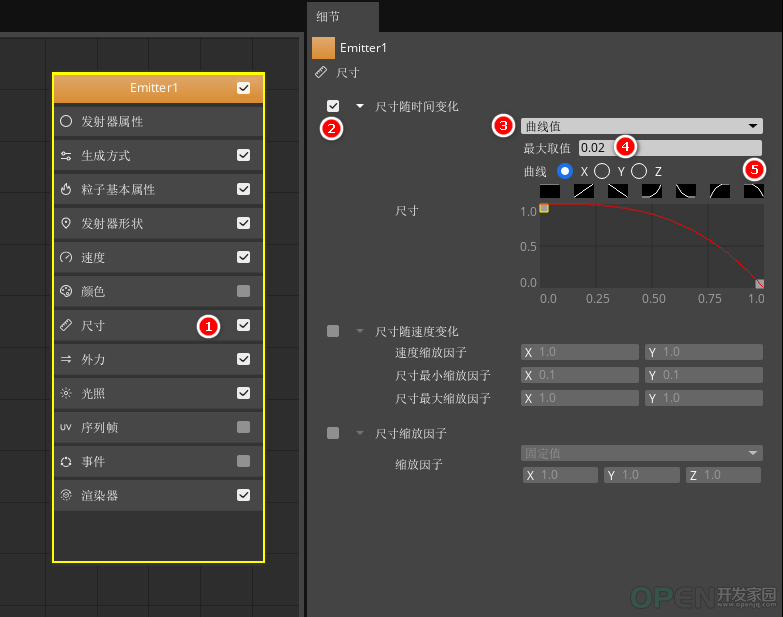Select the curve start keyframe point
The height and width of the screenshot is (617, 783).
point(544,208)
